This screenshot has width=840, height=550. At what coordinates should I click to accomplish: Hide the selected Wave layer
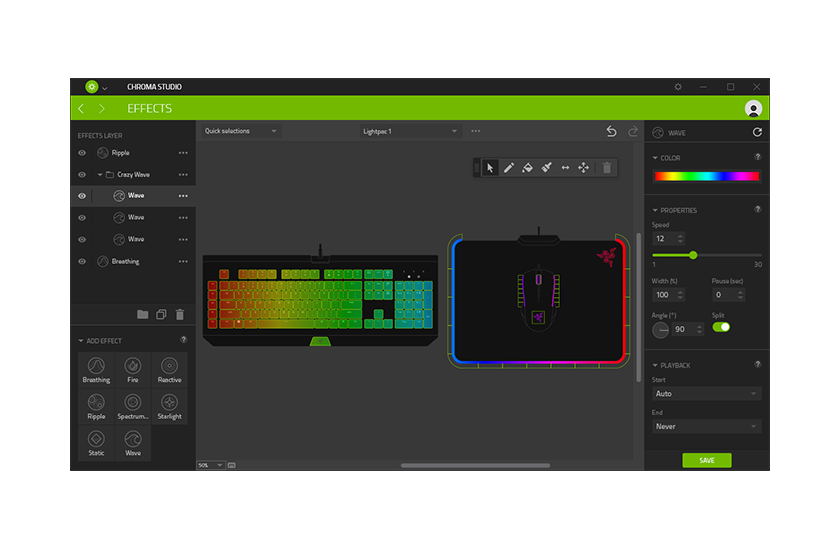[x=82, y=196]
